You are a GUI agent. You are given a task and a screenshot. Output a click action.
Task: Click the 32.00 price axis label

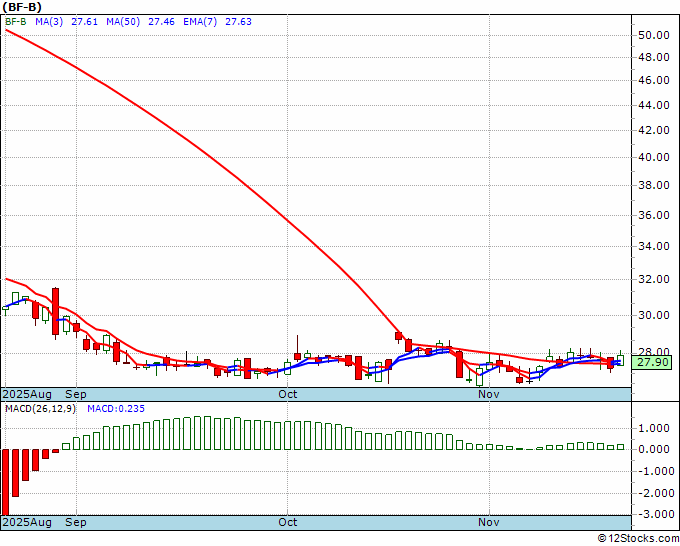tap(654, 279)
